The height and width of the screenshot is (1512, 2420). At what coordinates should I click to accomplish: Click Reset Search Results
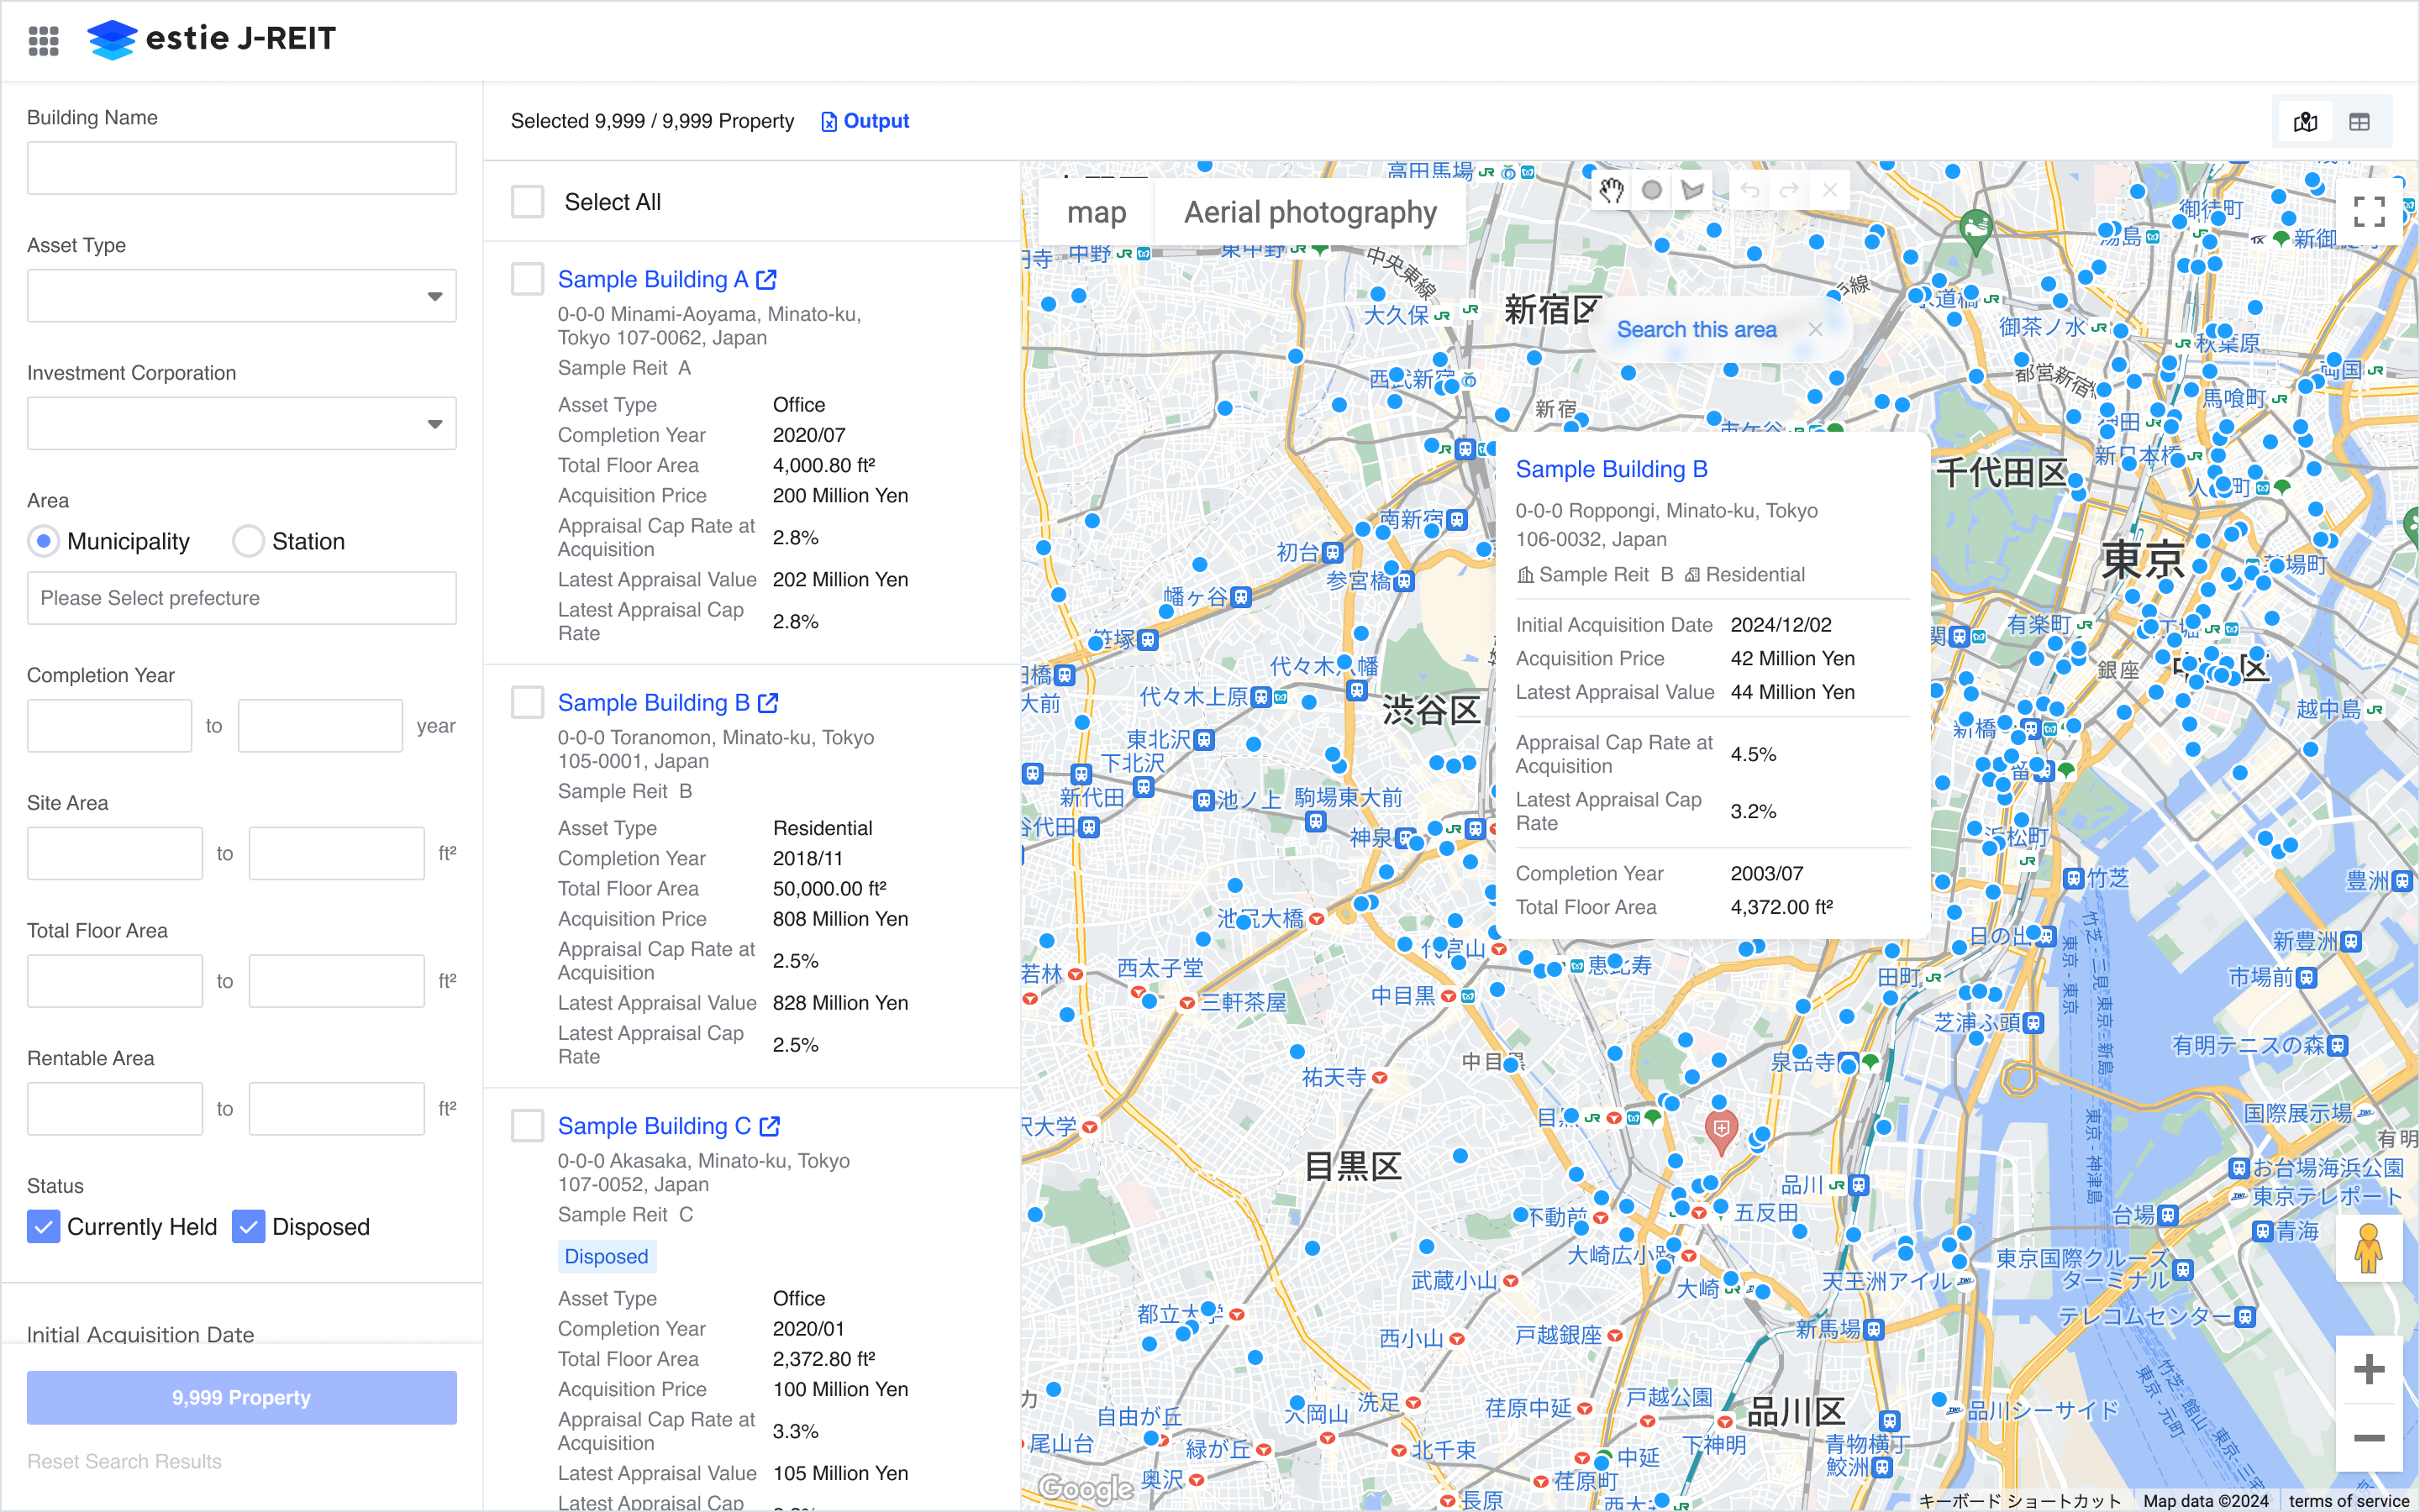click(124, 1461)
